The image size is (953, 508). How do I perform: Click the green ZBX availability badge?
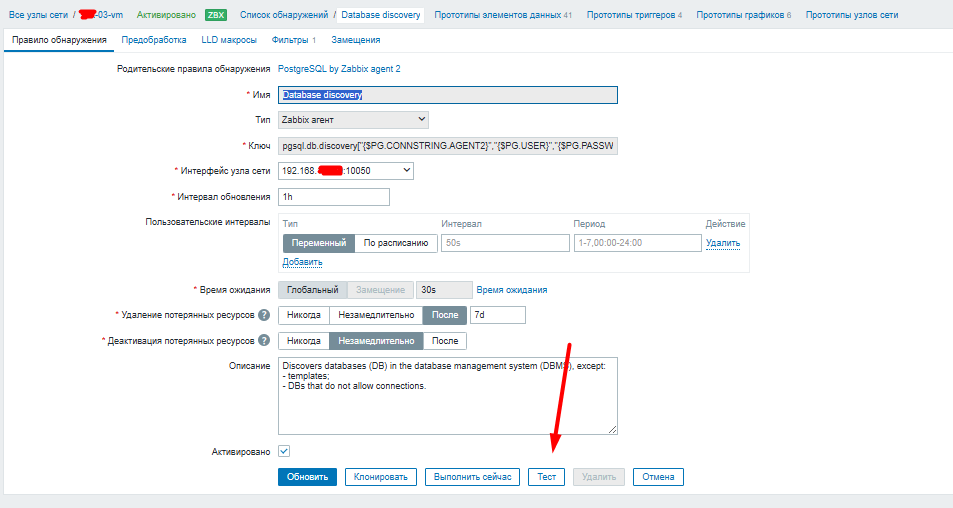click(216, 15)
